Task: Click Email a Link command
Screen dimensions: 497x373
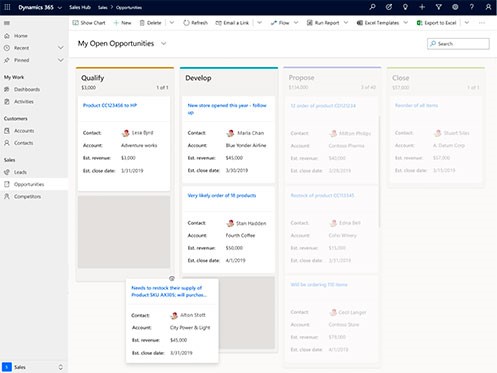Action: pyautogui.click(x=232, y=23)
